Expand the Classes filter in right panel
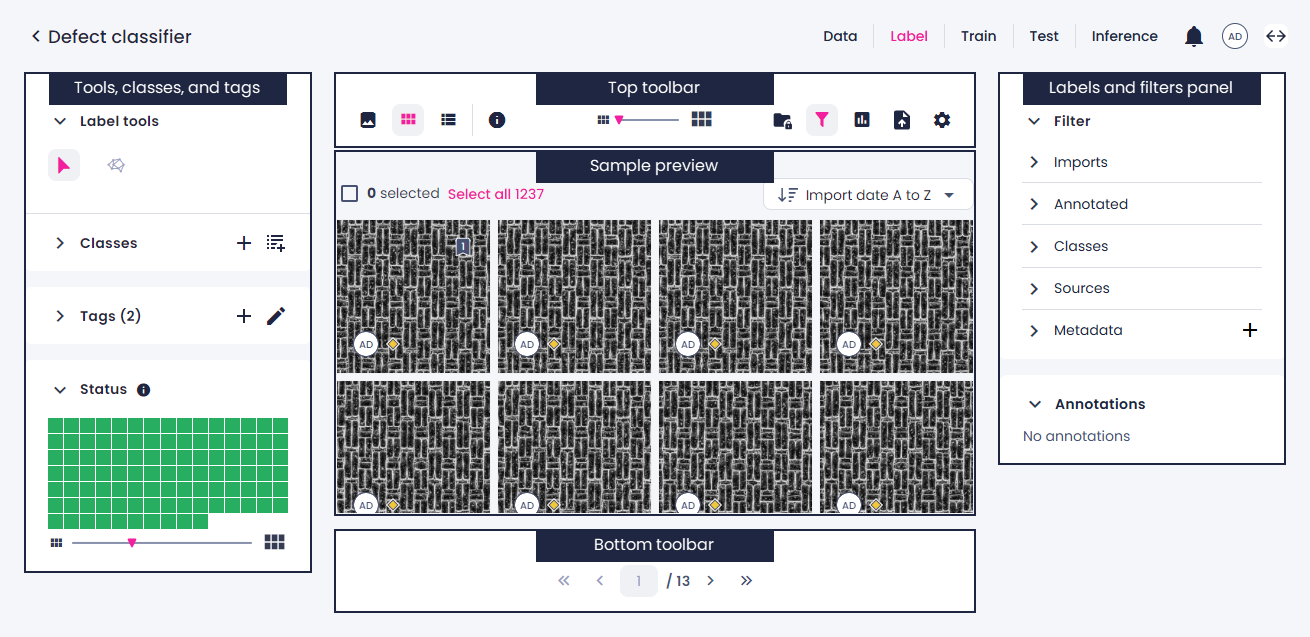This screenshot has height=637, width=1310. point(1035,246)
